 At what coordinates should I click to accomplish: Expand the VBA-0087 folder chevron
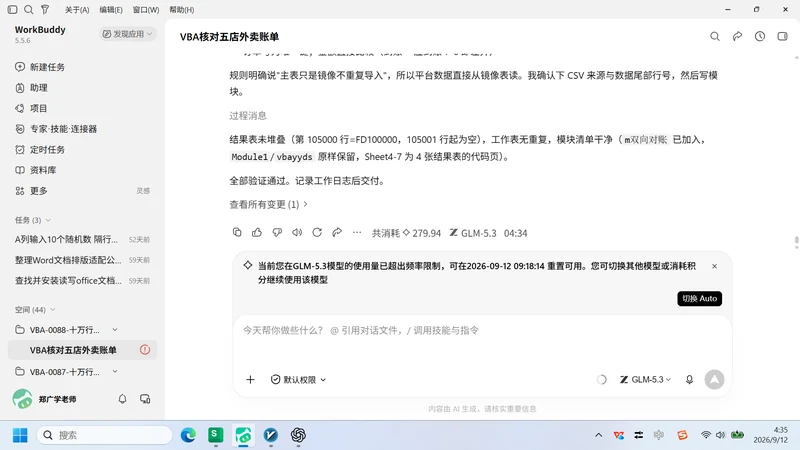click(x=115, y=372)
